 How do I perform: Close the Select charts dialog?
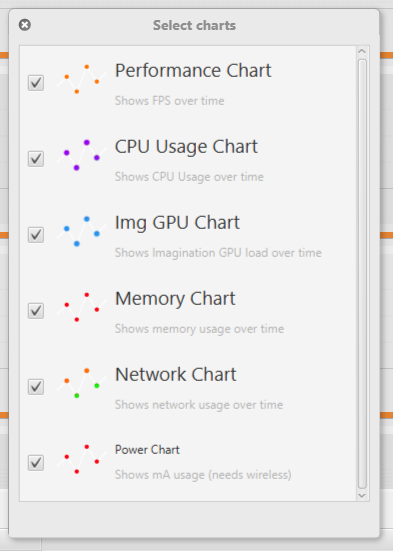pyautogui.click(x=25, y=25)
